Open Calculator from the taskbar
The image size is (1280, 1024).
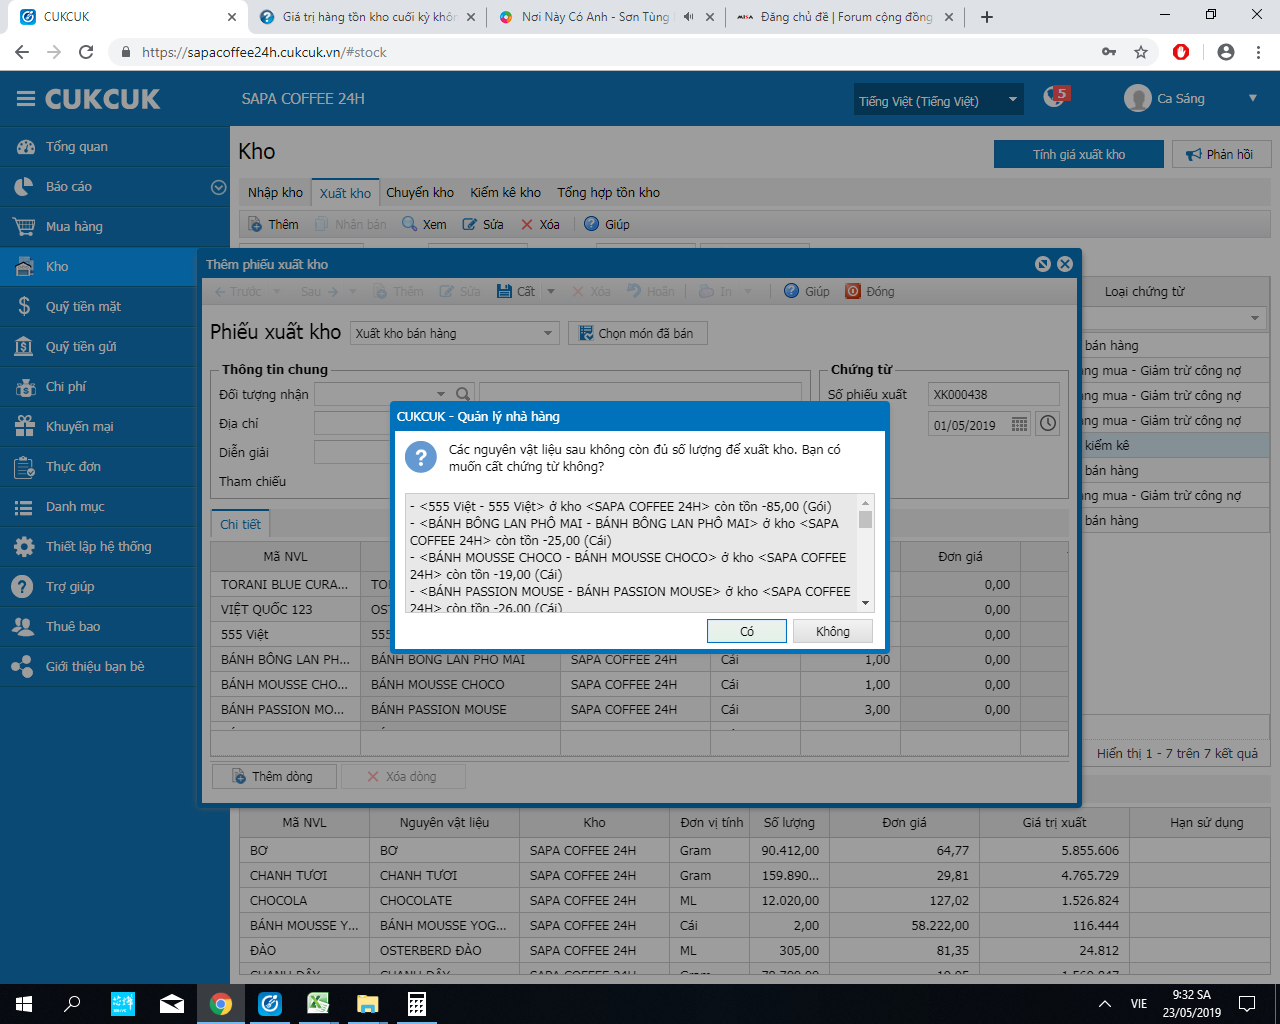[417, 1003]
